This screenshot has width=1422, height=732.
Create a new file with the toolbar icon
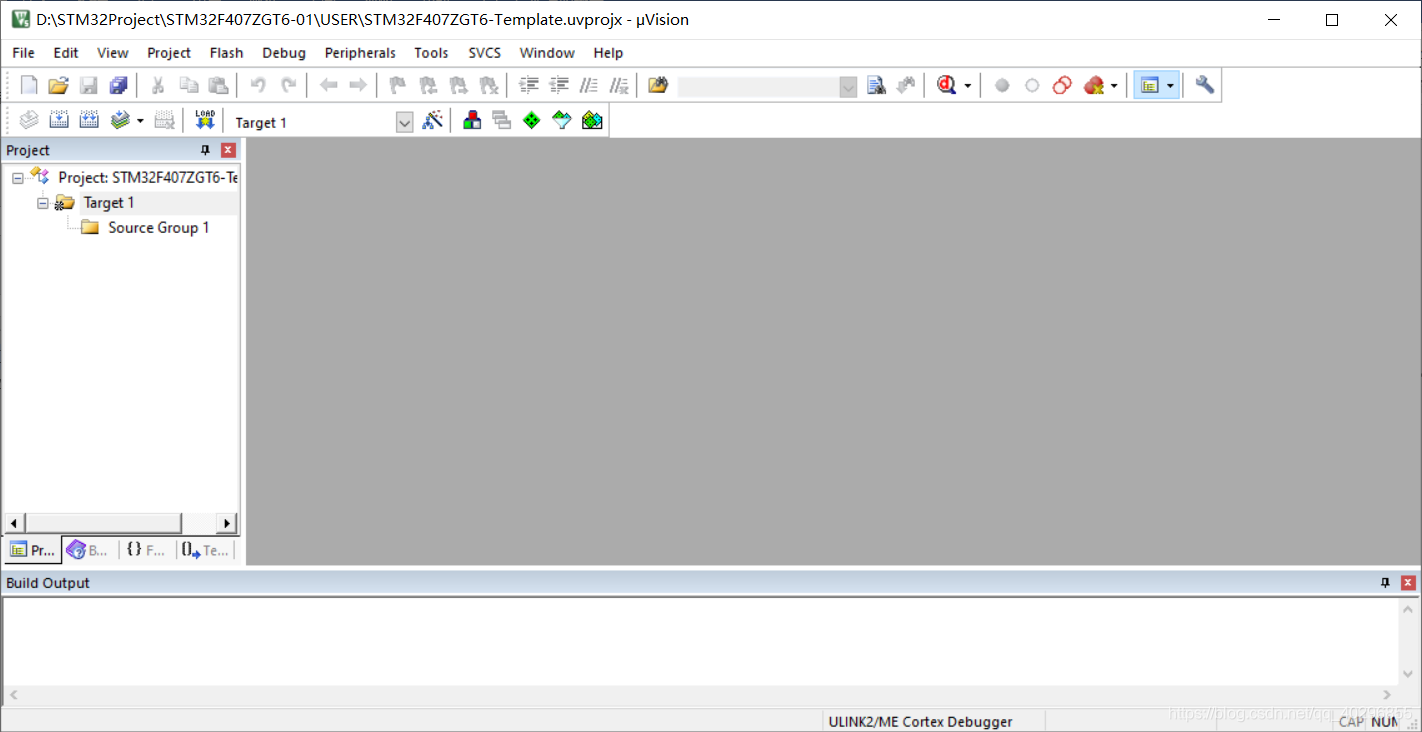click(29, 85)
